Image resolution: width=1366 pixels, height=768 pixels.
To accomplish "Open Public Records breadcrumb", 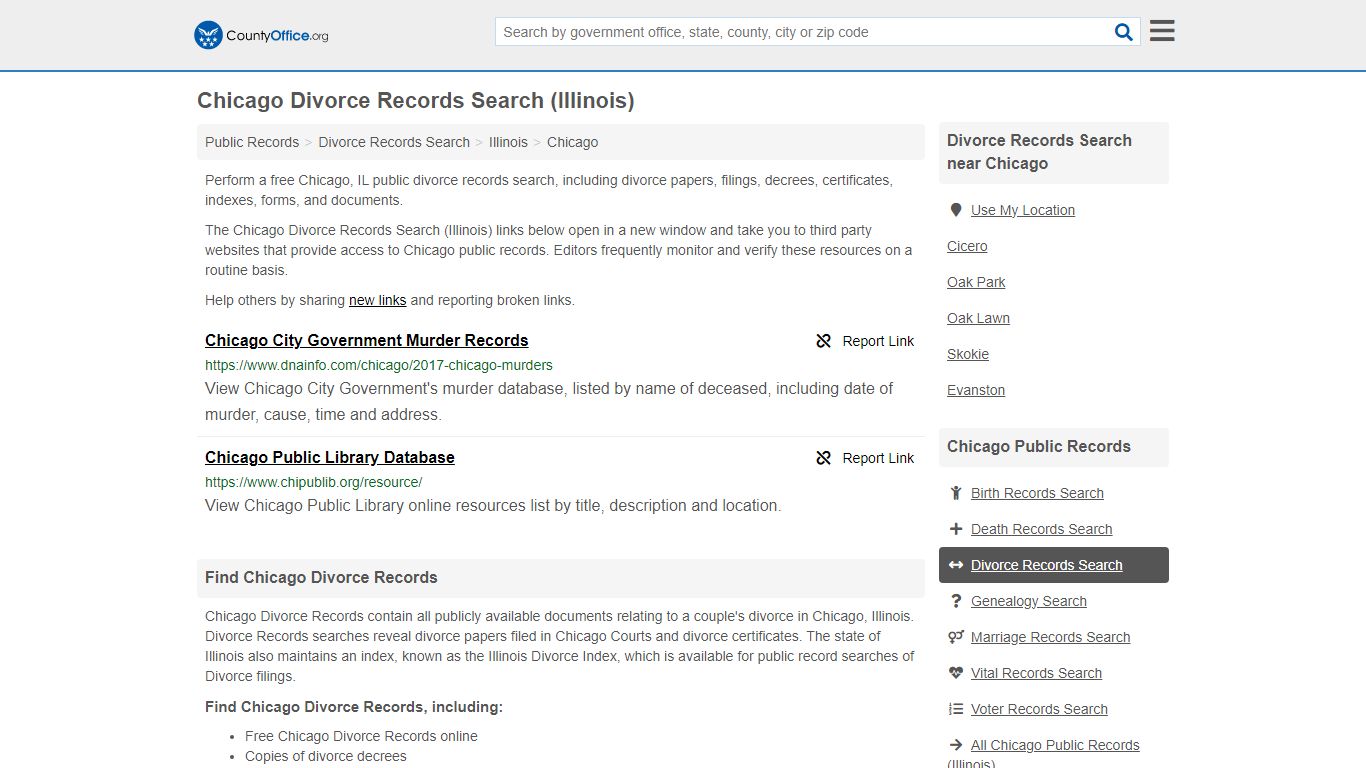I will tap(252, 142).
